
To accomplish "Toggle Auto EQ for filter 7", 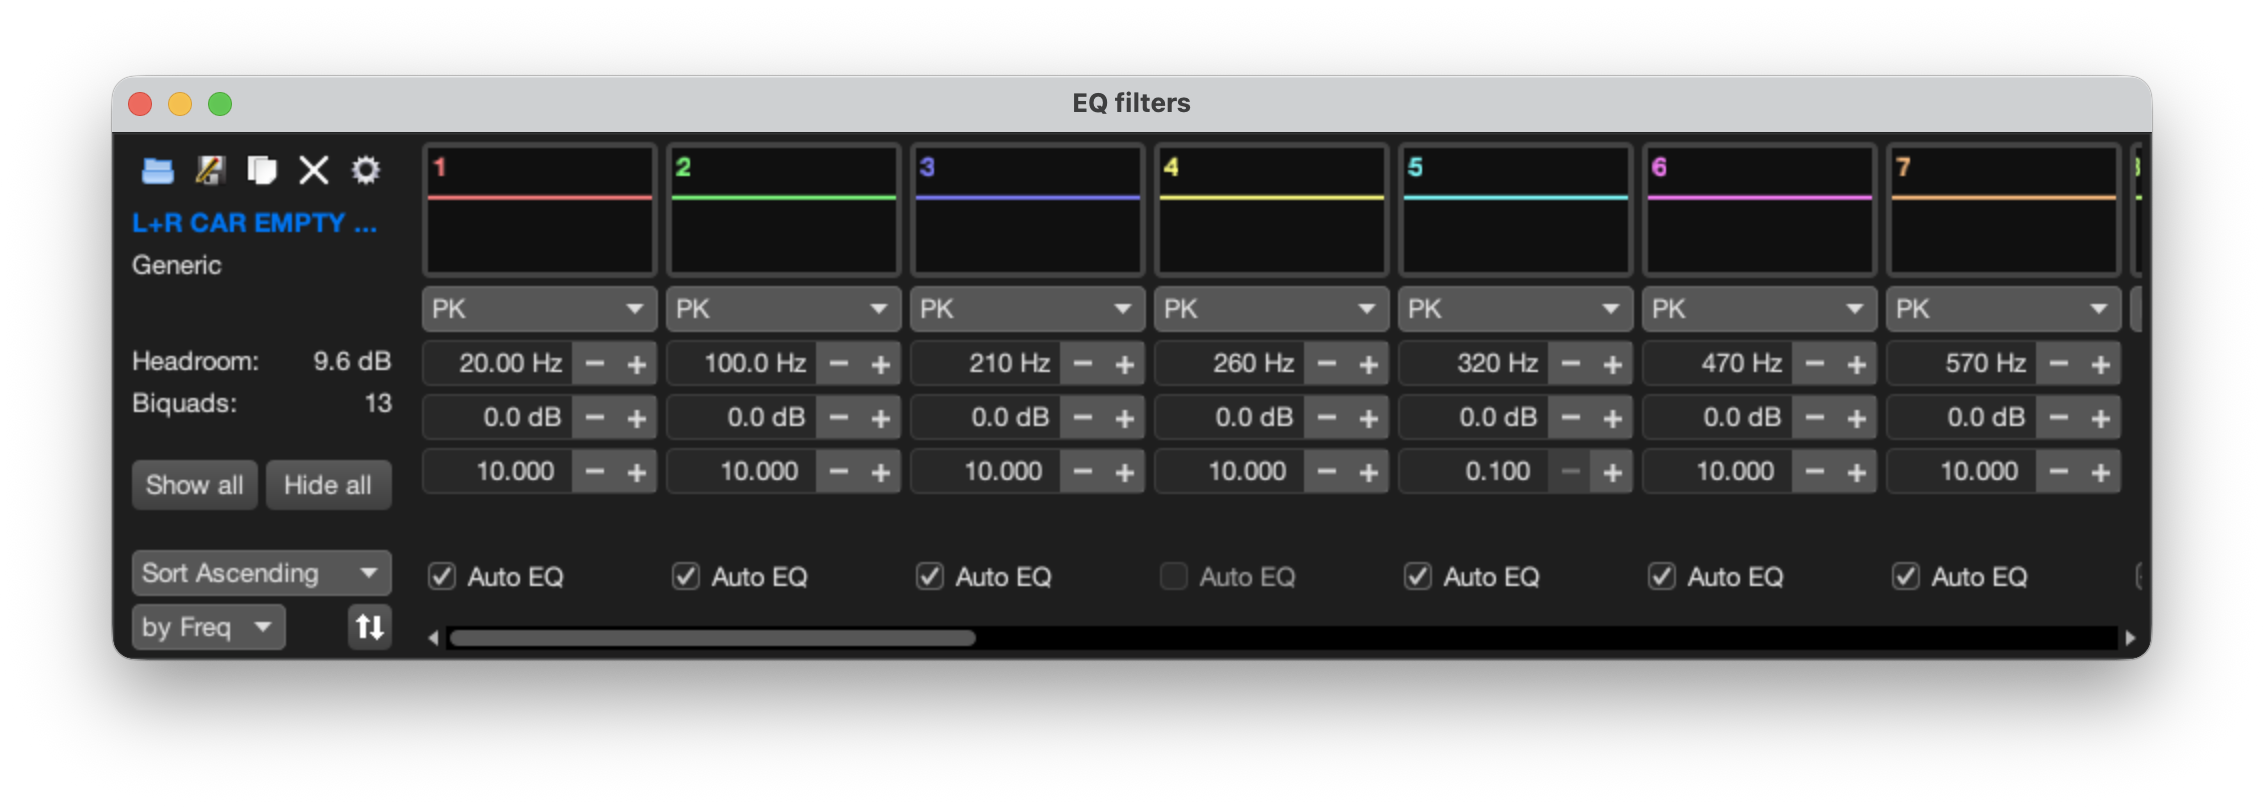I will pyautogui.click(x=1906, y=576).
